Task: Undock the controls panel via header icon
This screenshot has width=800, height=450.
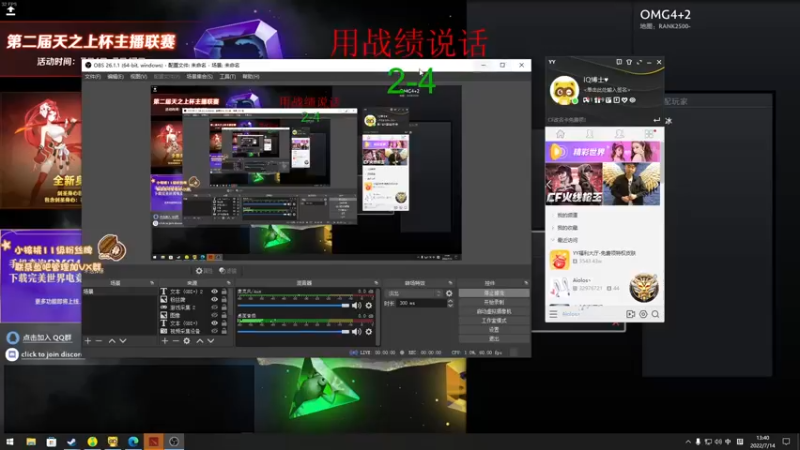Action: [526, 283]
